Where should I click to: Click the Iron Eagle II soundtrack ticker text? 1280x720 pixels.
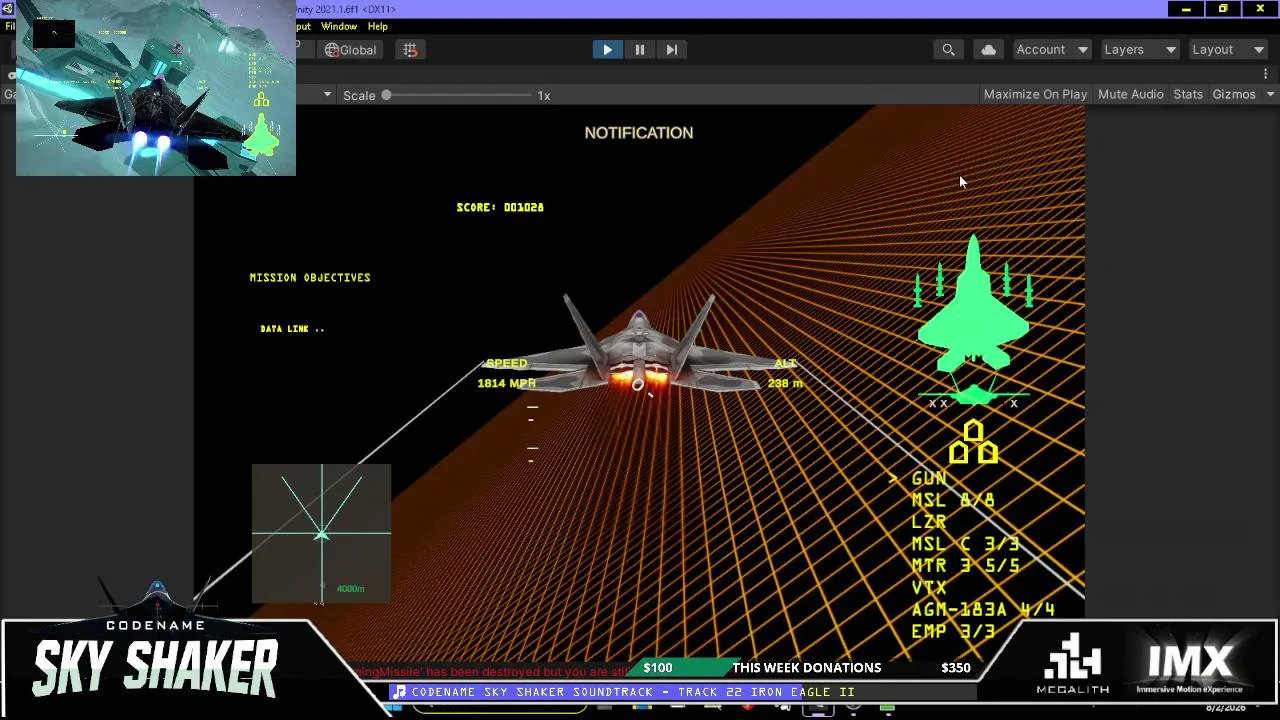[x=633, y=692]
